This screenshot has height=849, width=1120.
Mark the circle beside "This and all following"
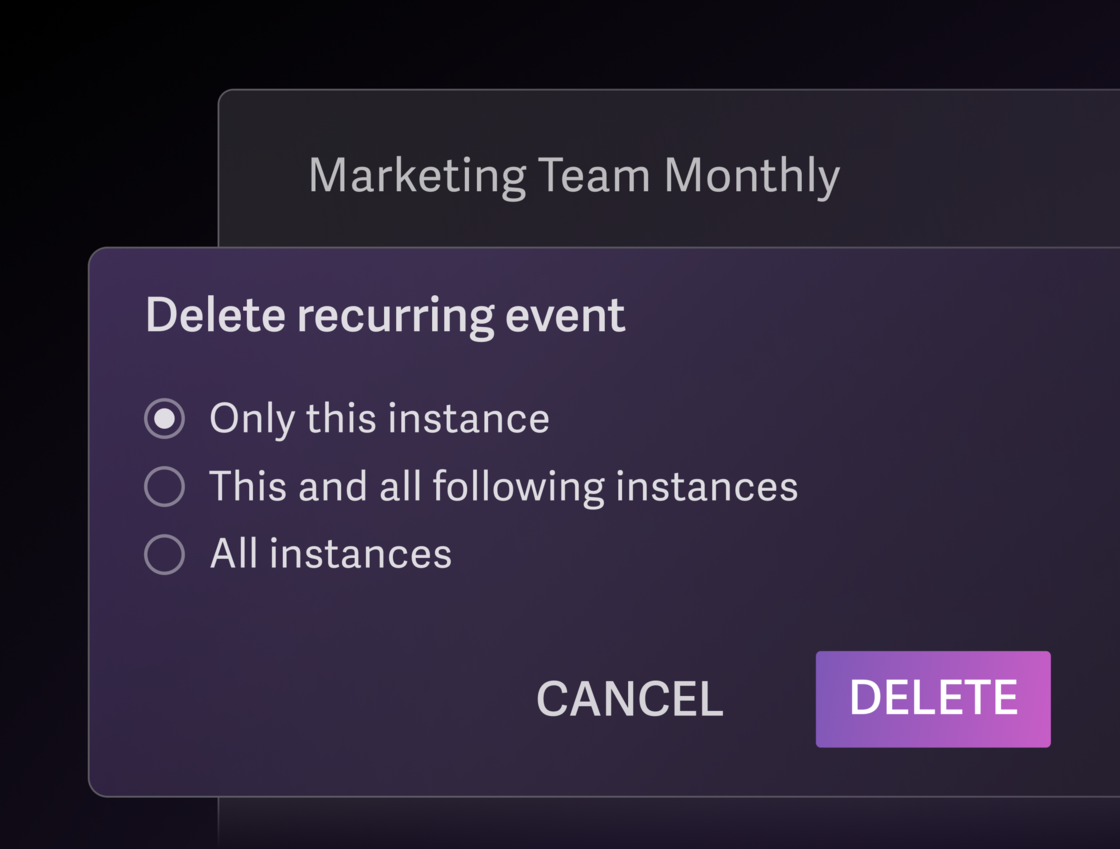[165, 487]
